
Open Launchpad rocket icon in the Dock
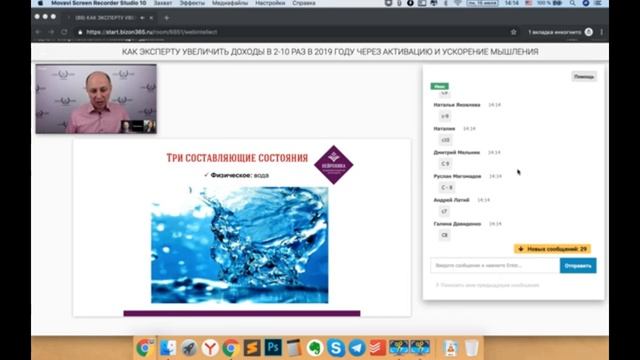[x=189, y=348]
